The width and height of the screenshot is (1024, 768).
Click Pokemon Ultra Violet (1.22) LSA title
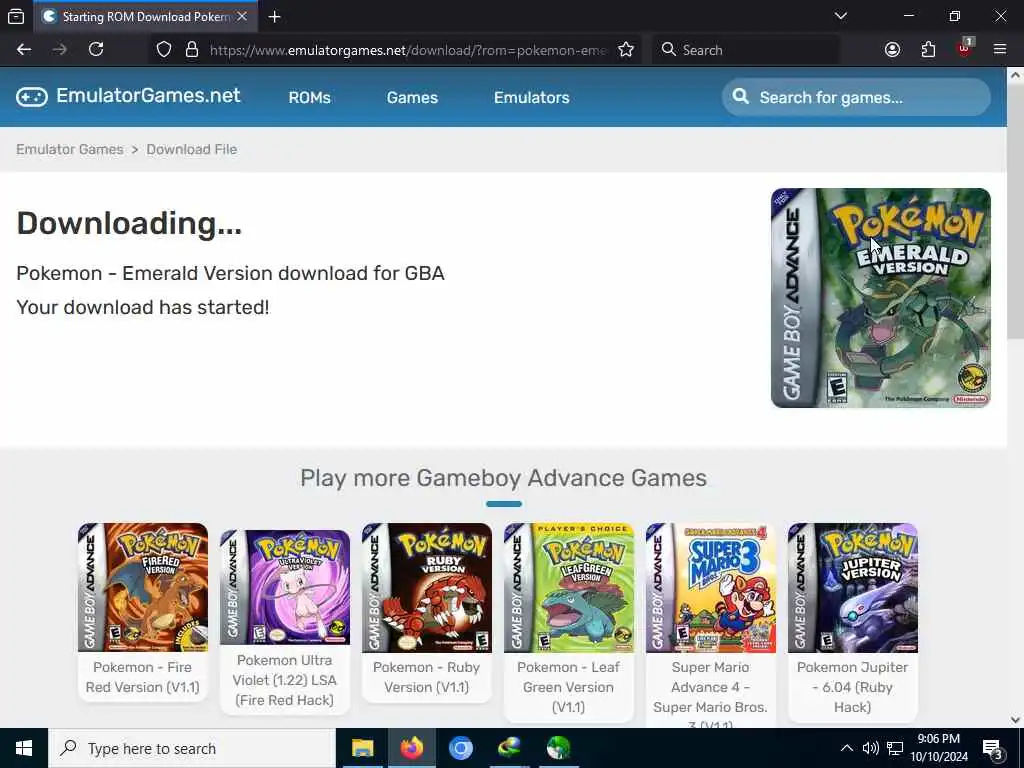pyautogui.click(x=285, y=680)
